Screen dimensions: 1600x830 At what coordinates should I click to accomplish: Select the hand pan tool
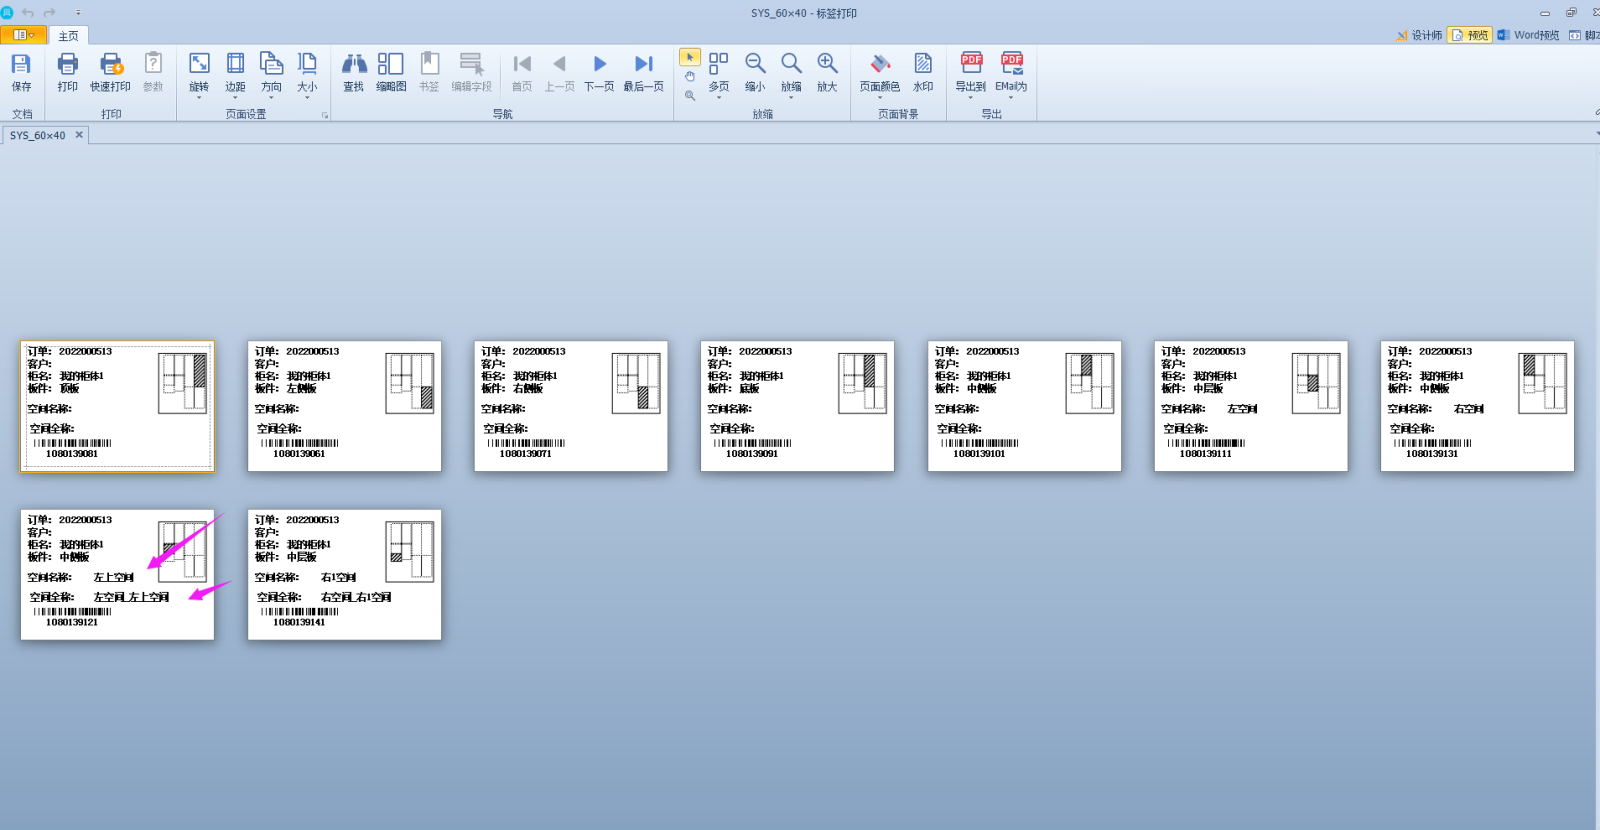[x=690, y=76]
